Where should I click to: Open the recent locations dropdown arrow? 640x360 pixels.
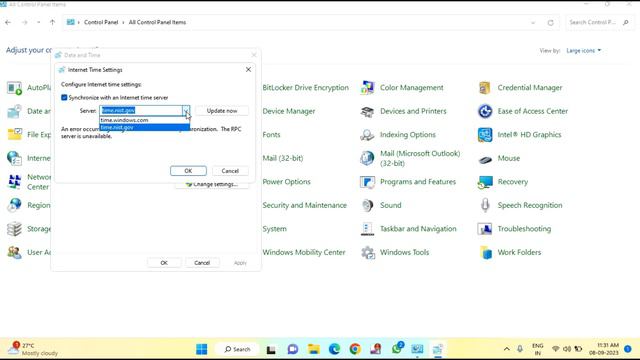38,23
